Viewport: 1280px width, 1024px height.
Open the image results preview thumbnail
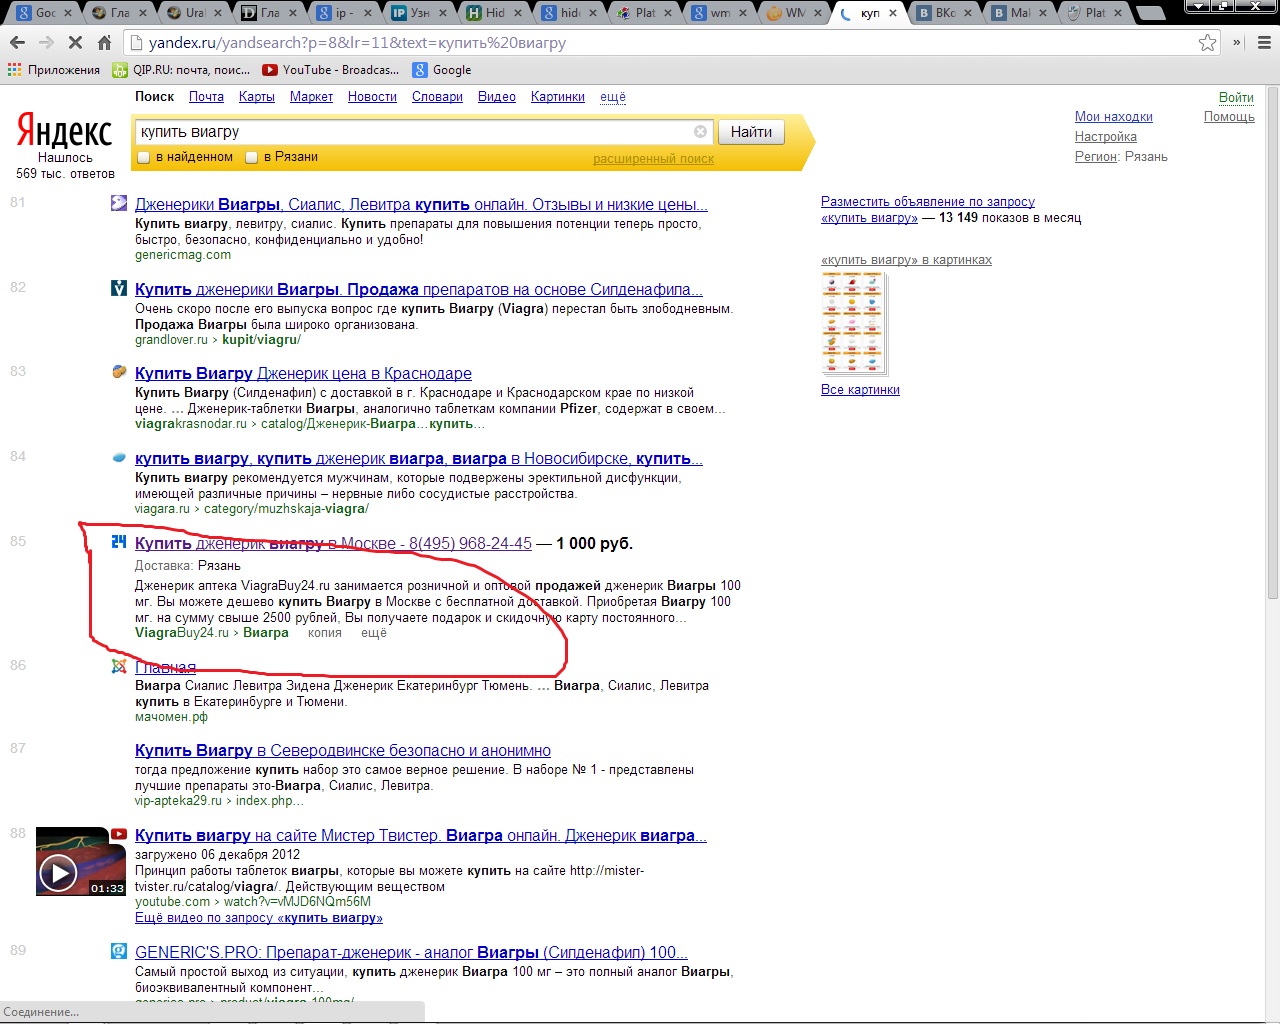click(854, 324)
